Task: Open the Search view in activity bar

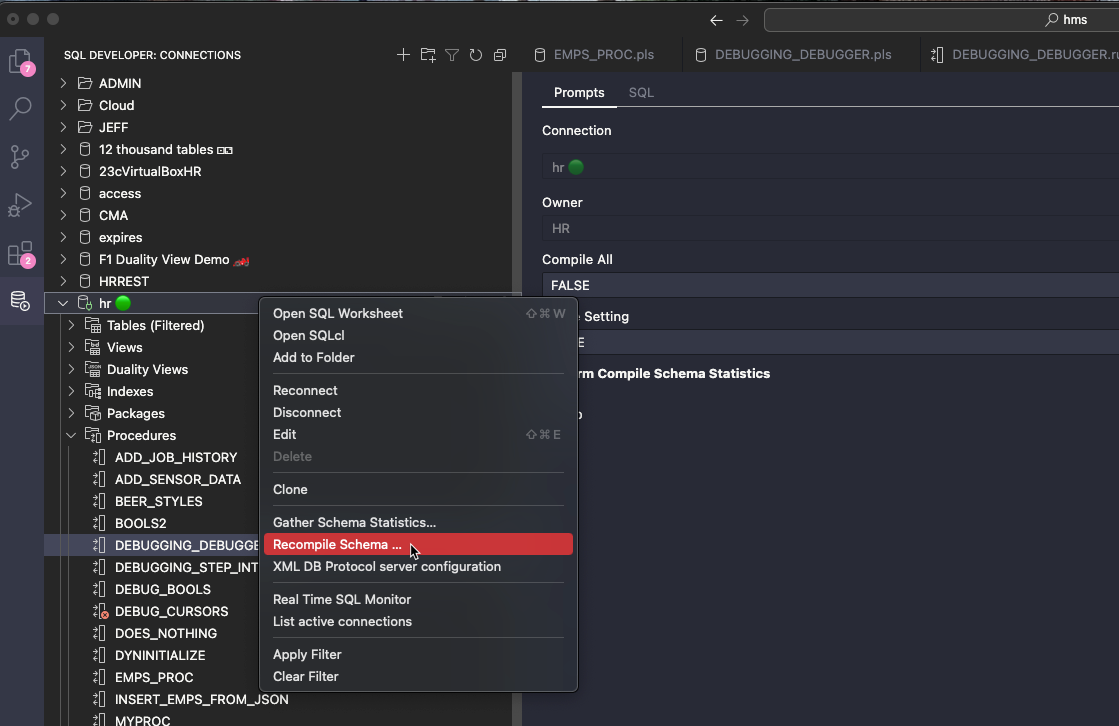Action: pyautogui.click(x=20, y=109)
